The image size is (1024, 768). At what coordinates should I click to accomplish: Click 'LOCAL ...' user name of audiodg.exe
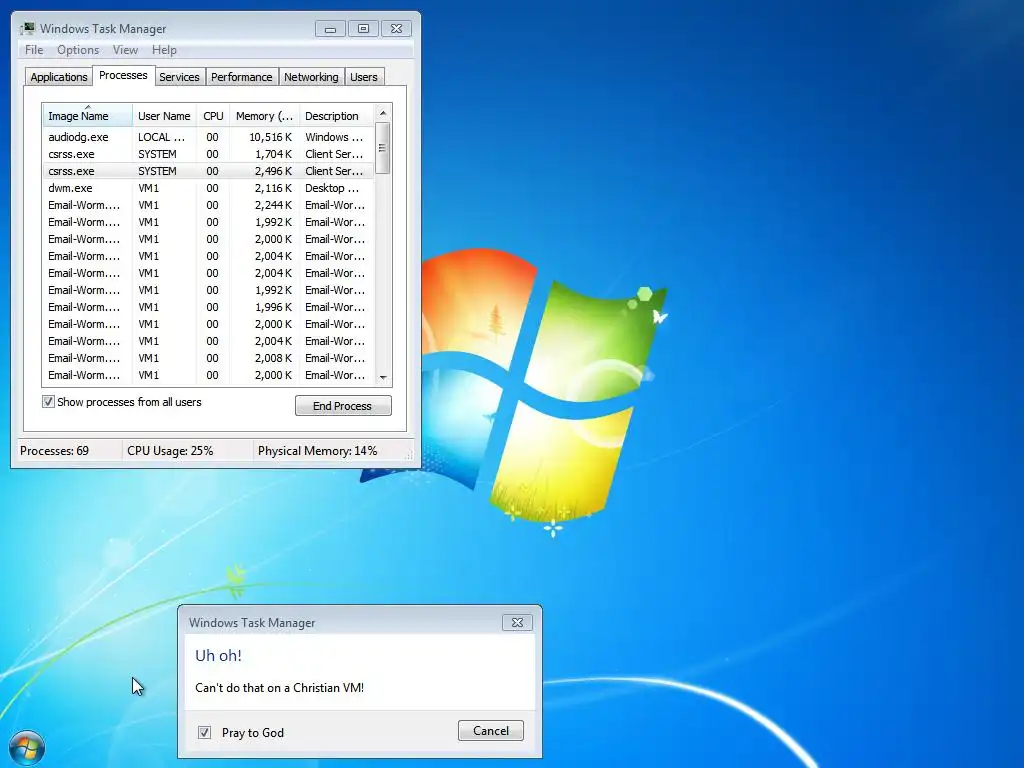point(161,137)
